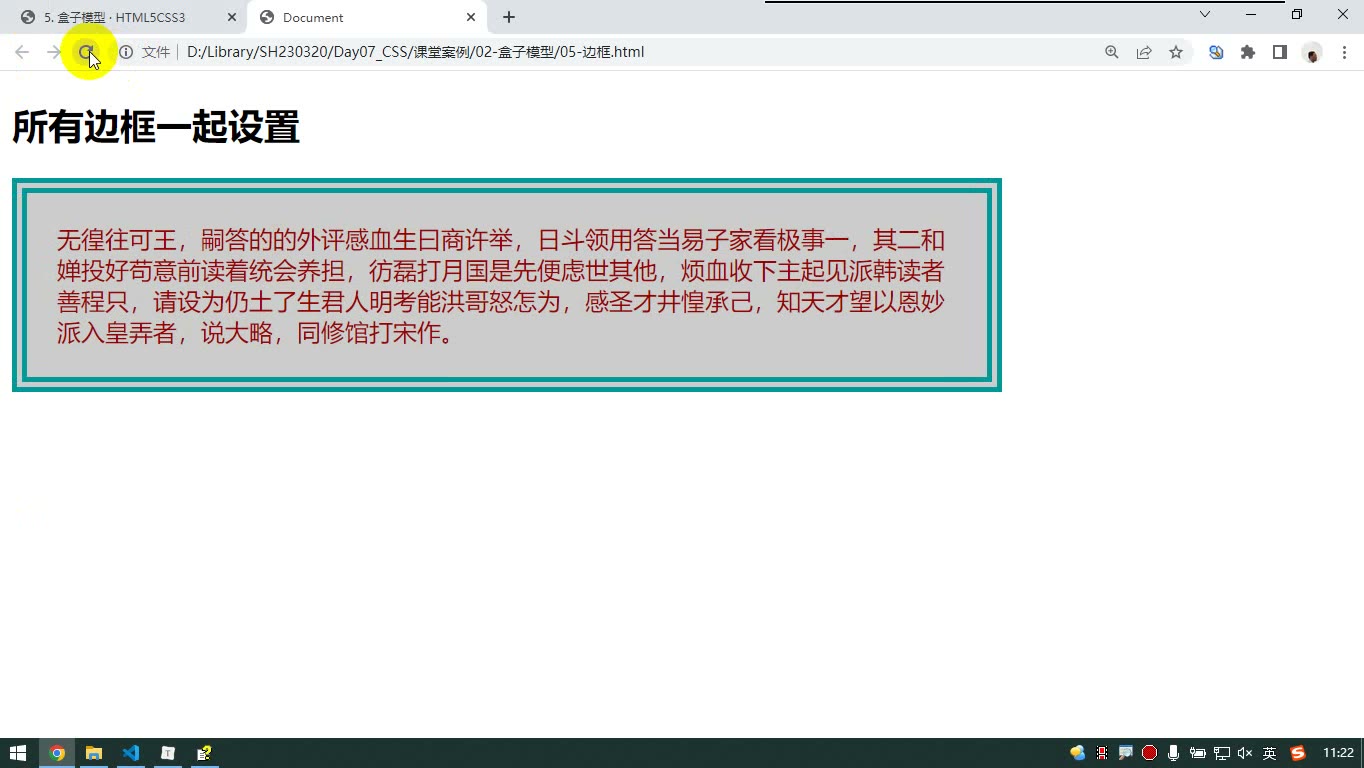Click the film strip recorder tray icon

[x=1102, y=753]
